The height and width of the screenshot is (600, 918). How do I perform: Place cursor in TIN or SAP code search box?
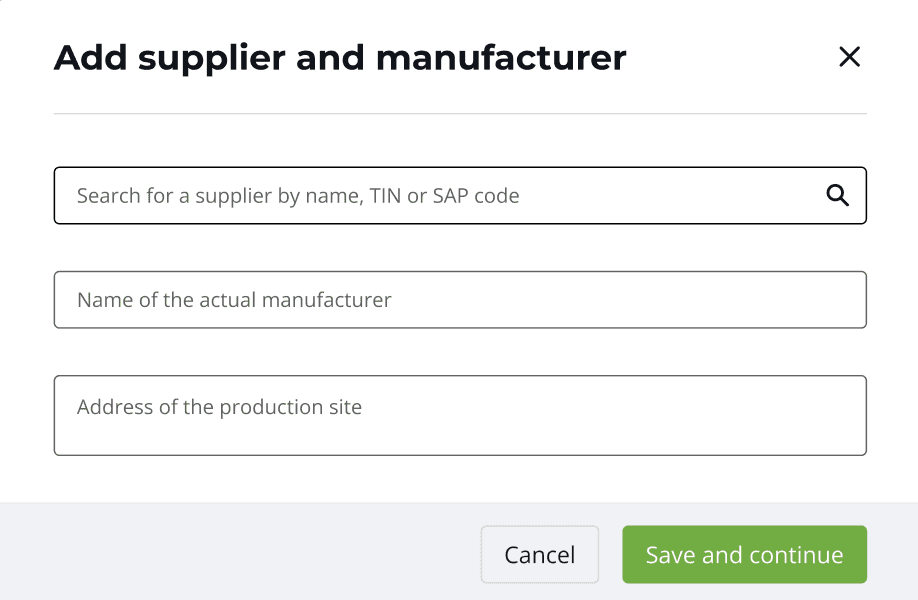click(x=440, y=195)
